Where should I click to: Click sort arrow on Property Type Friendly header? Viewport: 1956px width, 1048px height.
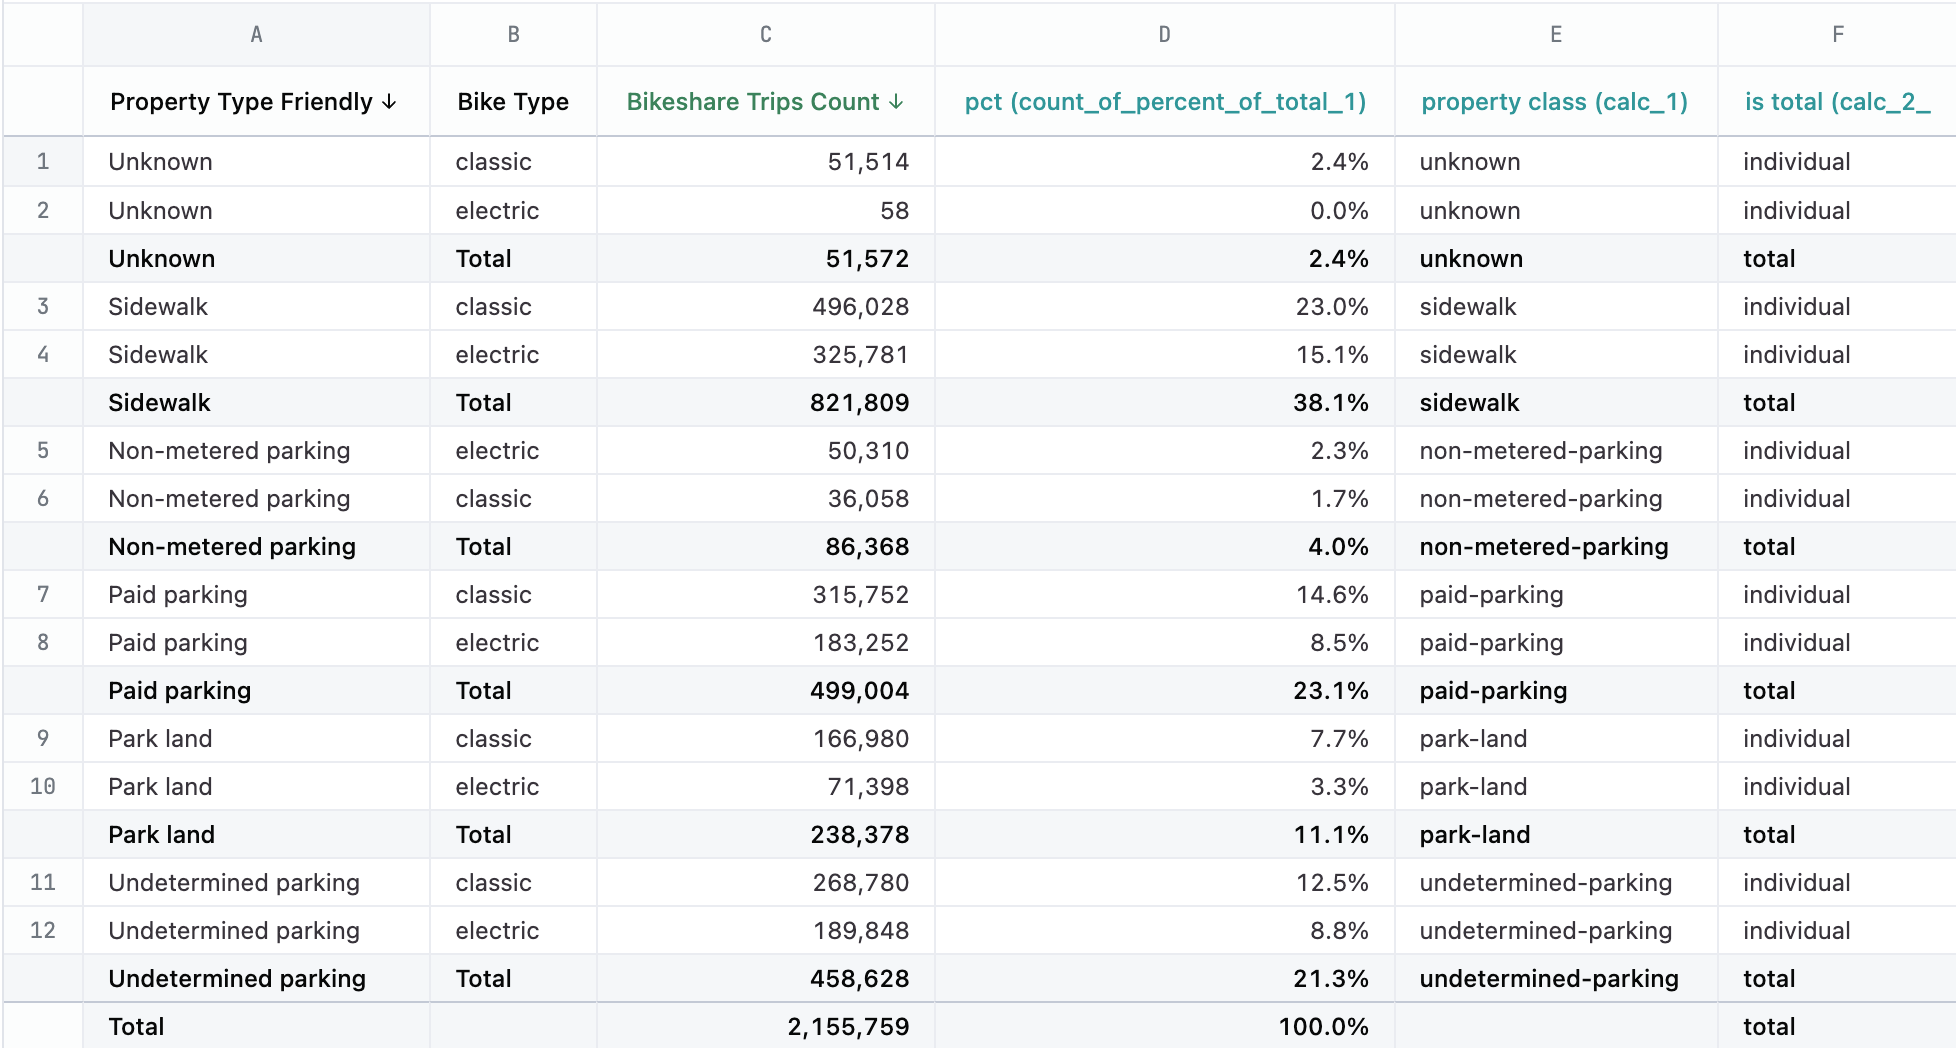389,102
